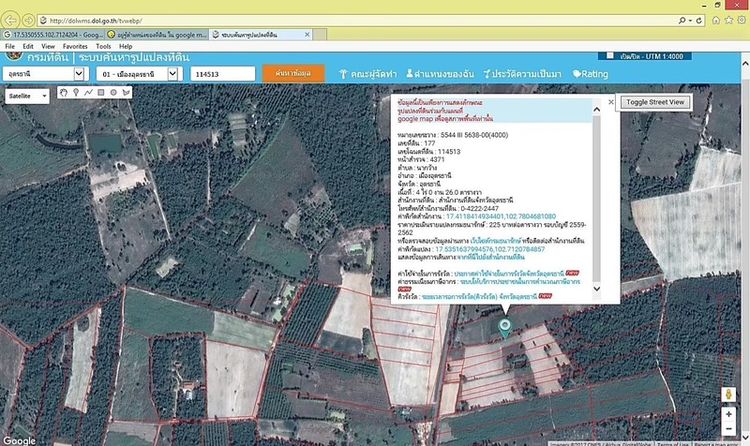
Task: Close the land search browser tab
Action: click(x=307, y=34)
